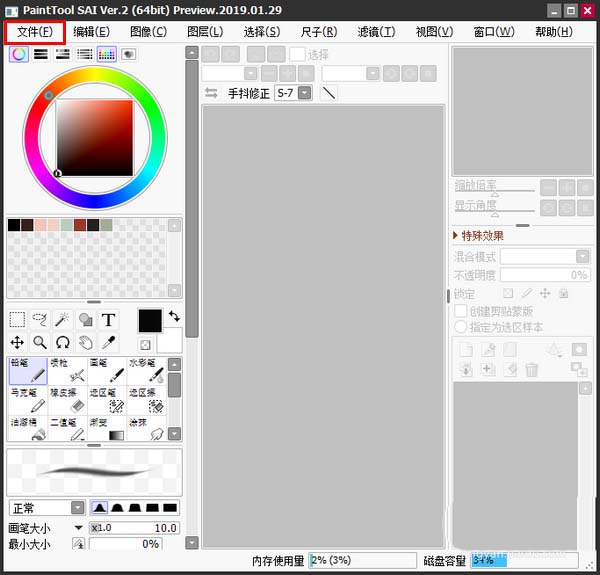Choose the 水彩笔 watercolor brush

click(x=147, y=371)
